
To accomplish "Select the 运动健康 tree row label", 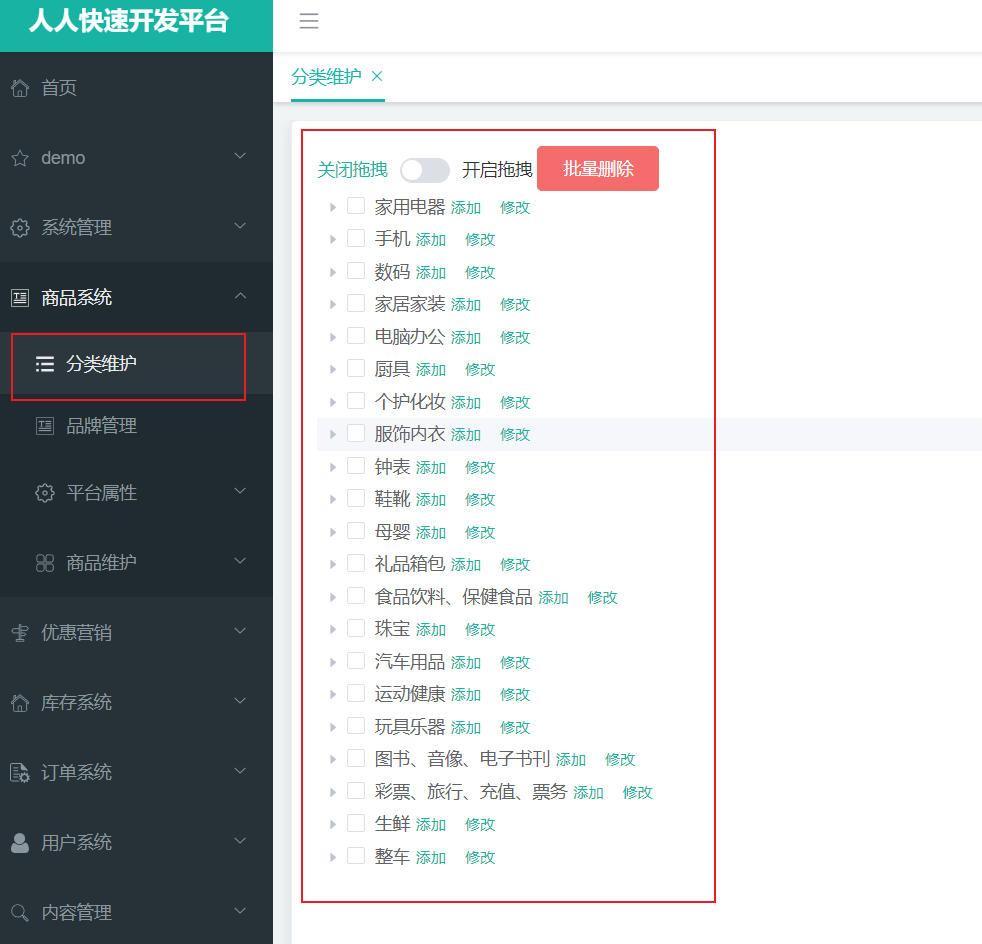I will click(x=410, y=694).
